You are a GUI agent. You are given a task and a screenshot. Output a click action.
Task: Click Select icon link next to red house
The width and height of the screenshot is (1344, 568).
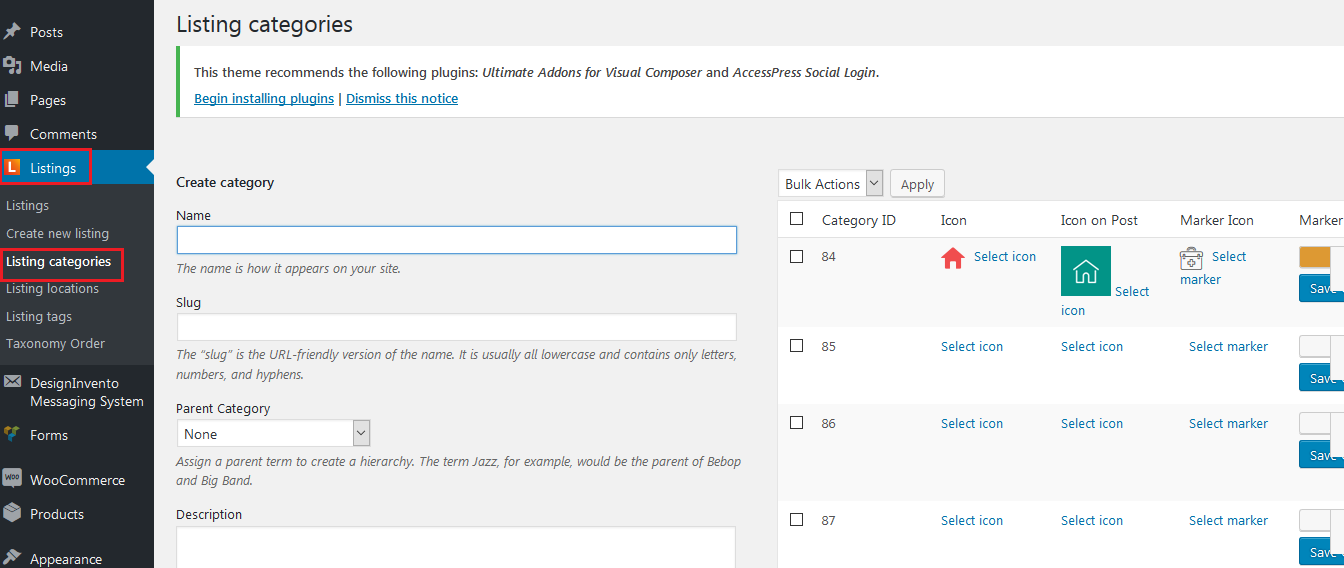[1005, 256]
